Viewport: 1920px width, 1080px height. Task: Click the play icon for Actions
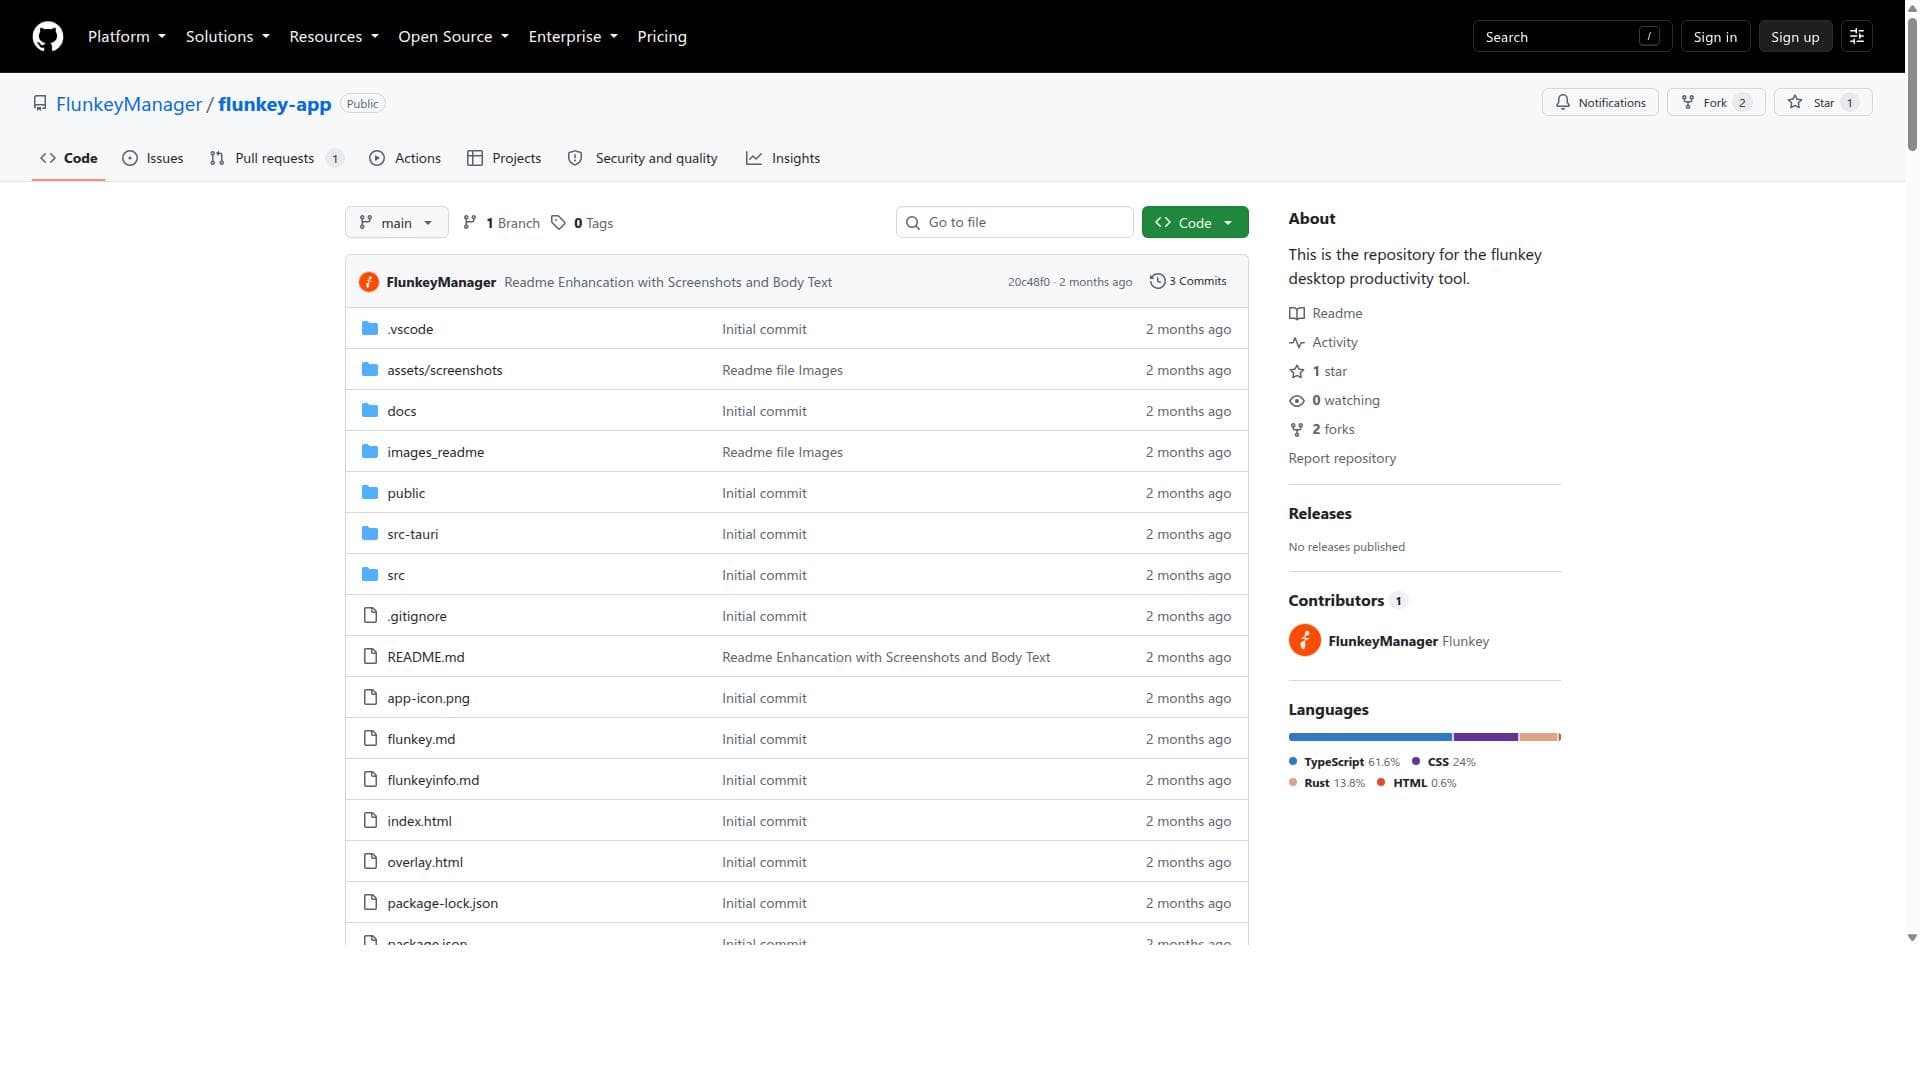[x=377, y=159]
